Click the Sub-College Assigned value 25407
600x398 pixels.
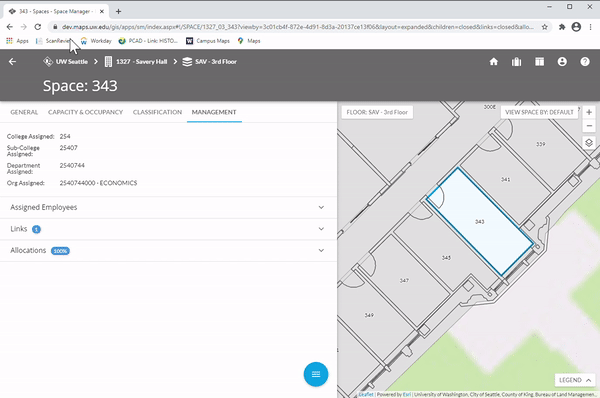[x=68, y=148]
